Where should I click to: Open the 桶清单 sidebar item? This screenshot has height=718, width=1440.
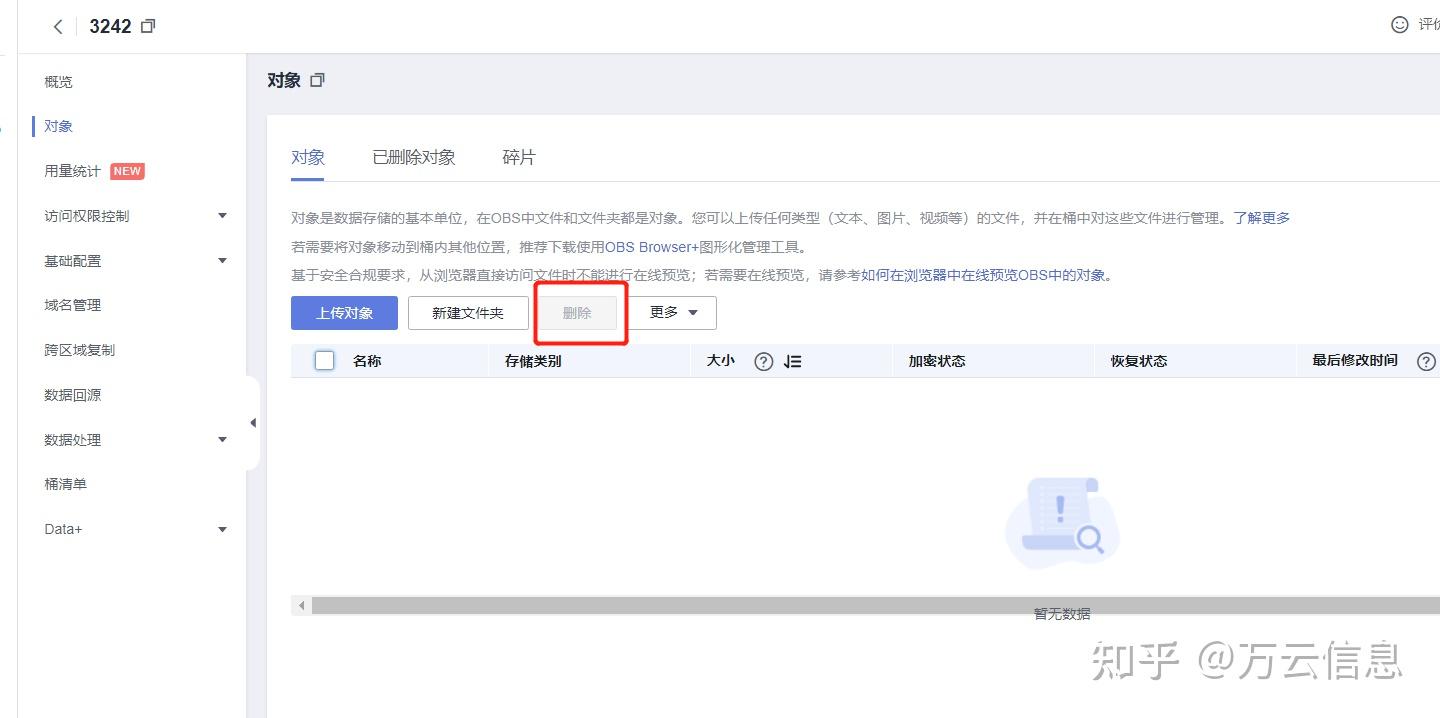point(66,484)
